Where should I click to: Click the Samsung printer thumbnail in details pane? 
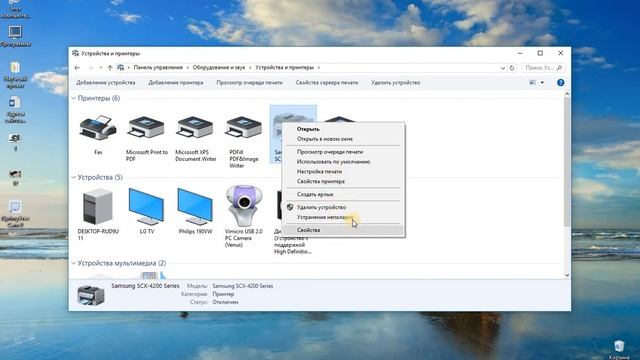91,295
